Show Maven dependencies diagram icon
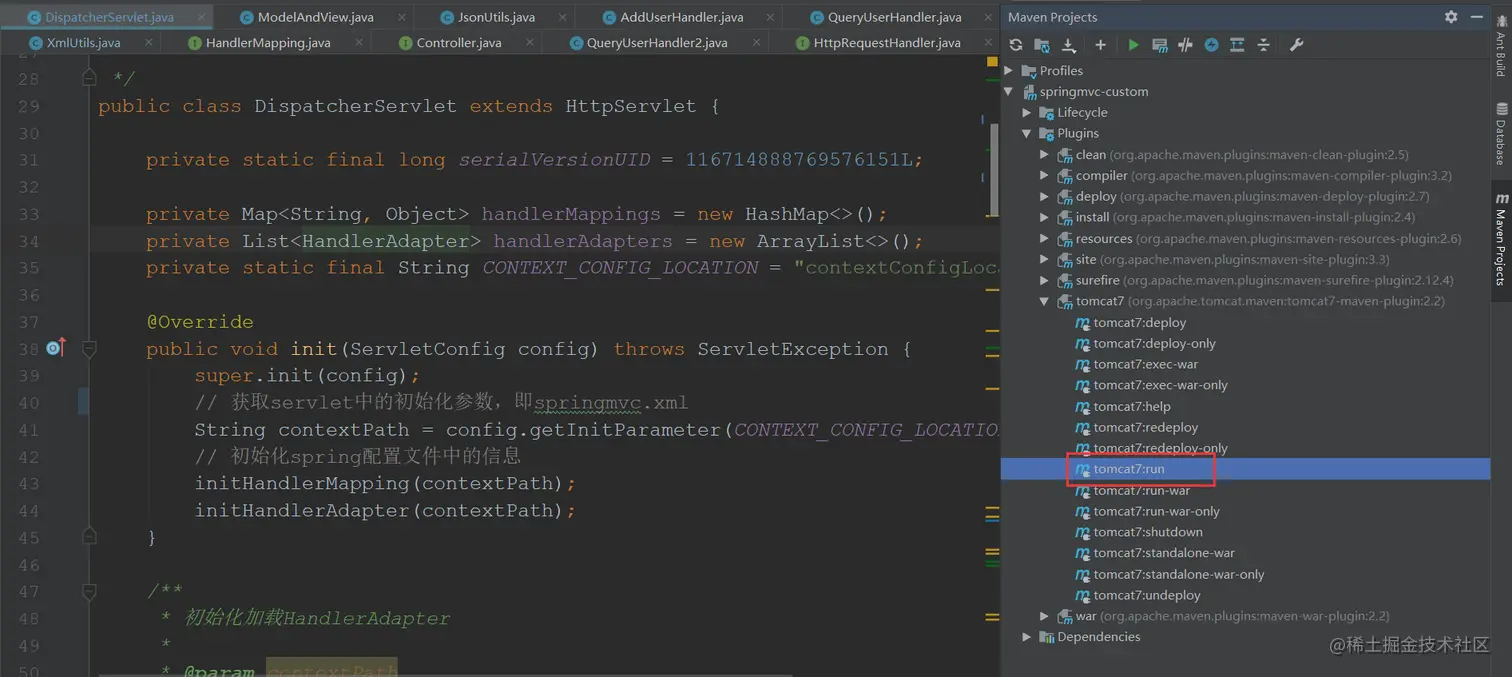This screenshot has width=1512, height=677. pos(1237,45)
